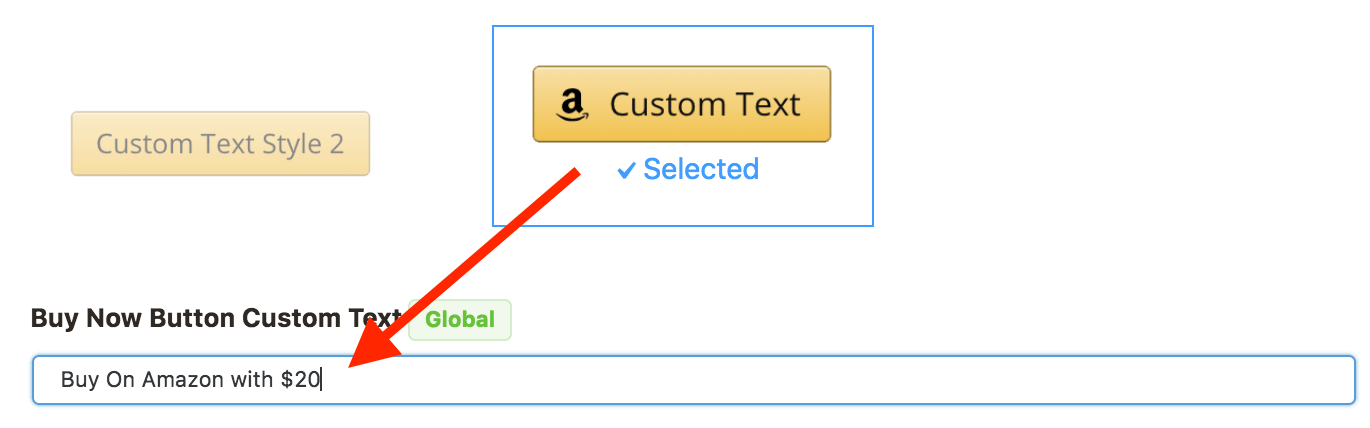The width and height of the screenshot is (1370, 428).
Task: Click the blue checkmark beside Selected
Action: [x=626, y=171]
